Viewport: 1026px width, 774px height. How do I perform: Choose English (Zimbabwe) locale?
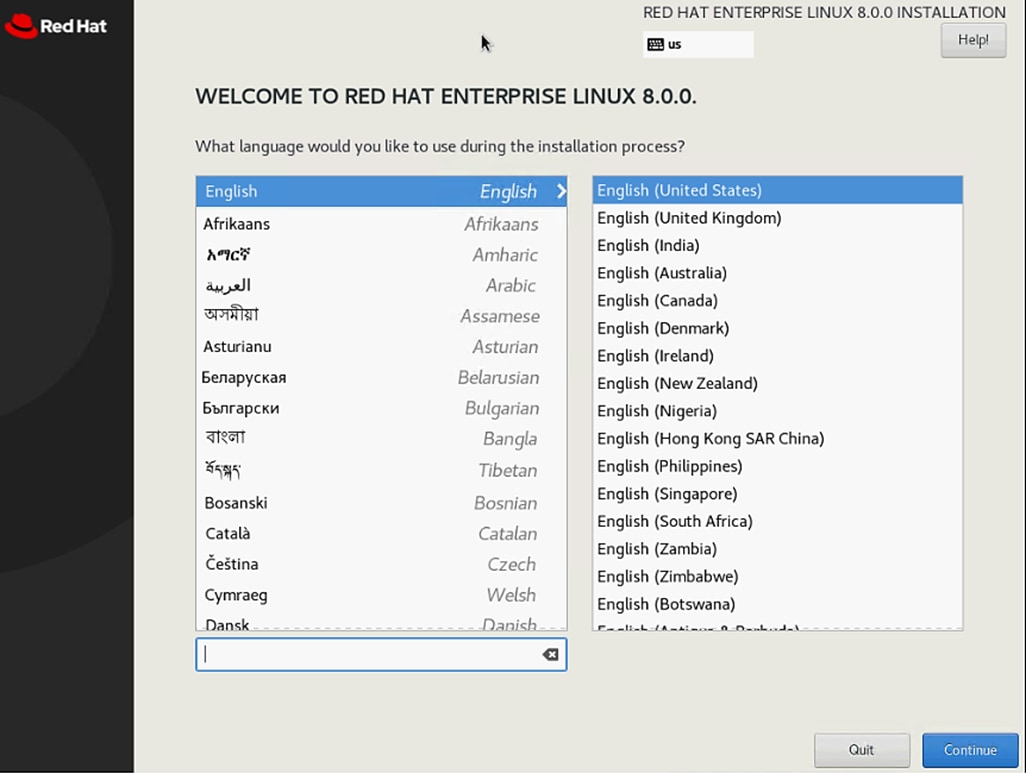click(777, 576)
